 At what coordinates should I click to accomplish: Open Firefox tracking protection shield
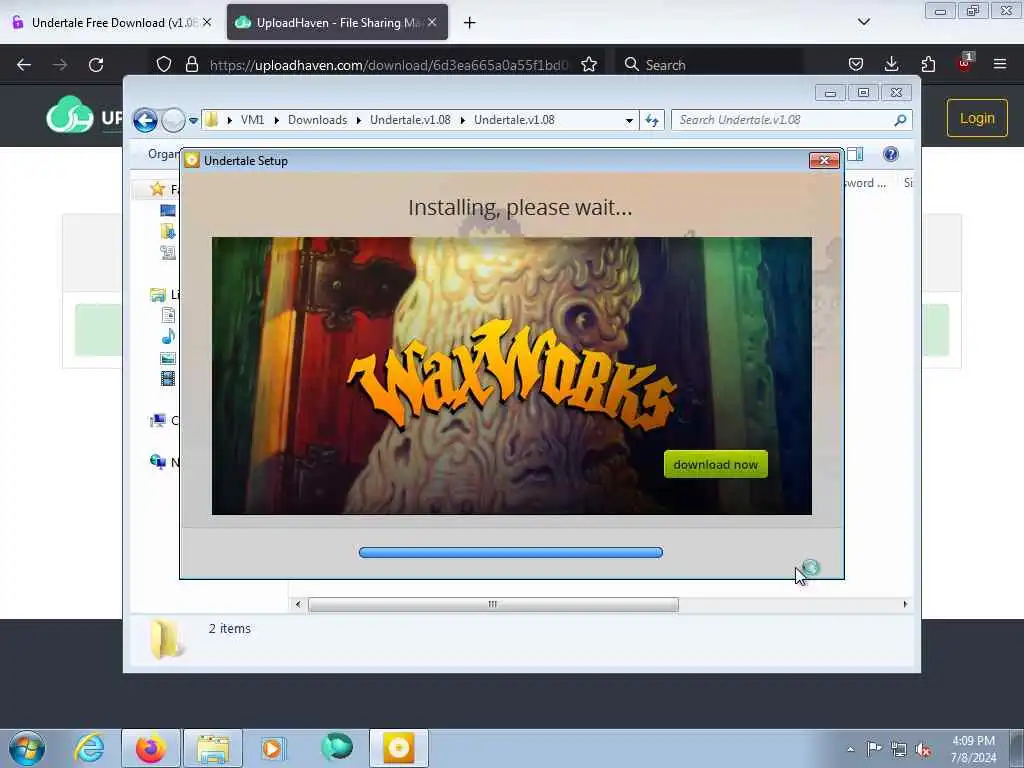coord(164,64)
